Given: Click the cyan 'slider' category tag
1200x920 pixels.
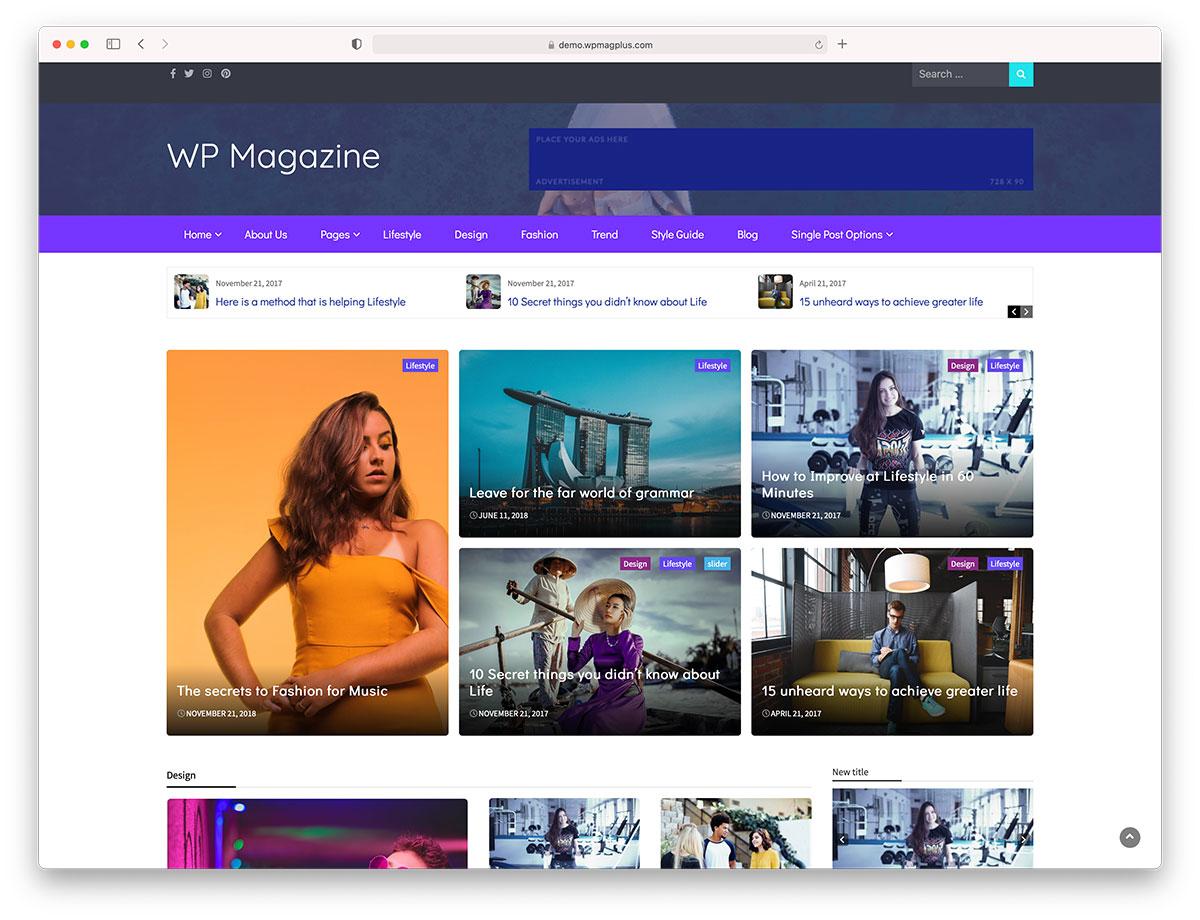Looking at the screenshot, I should click(x=717, y=564).
